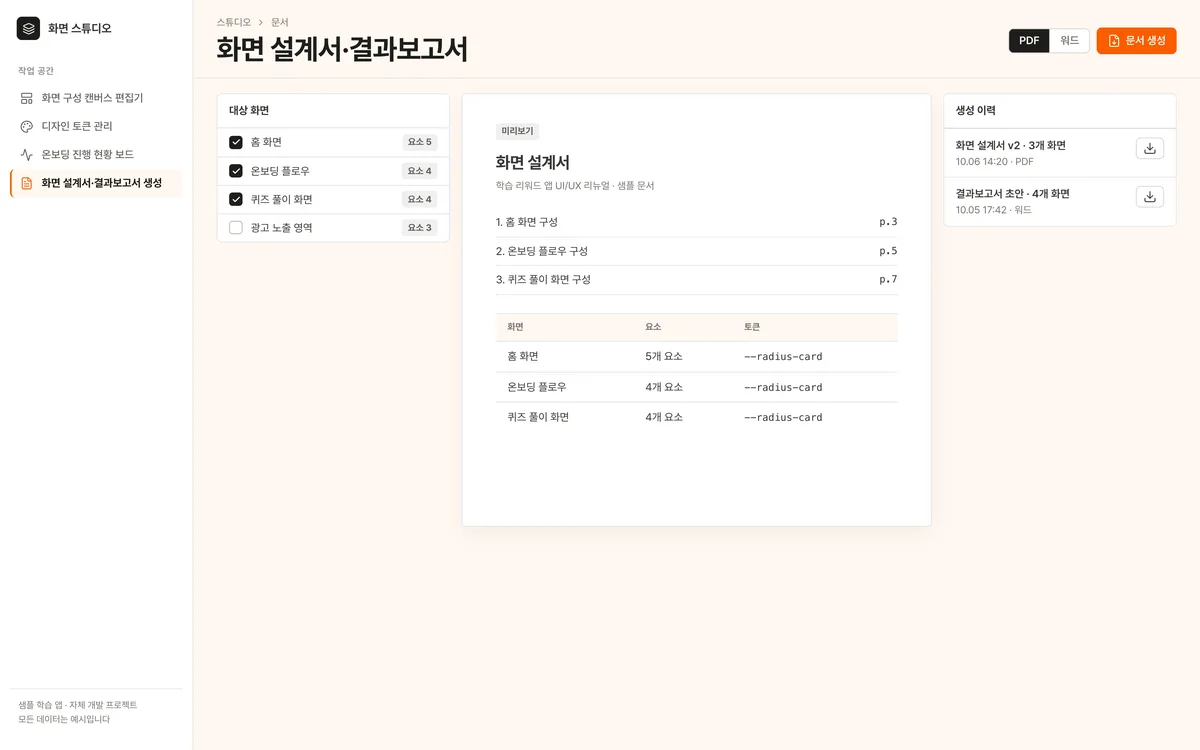Go to 화면 구성 캔버스 편집기
Image resolution: width=1200 pixels, height=750 pixels.
pyautogui.click(x=96, y=98)
